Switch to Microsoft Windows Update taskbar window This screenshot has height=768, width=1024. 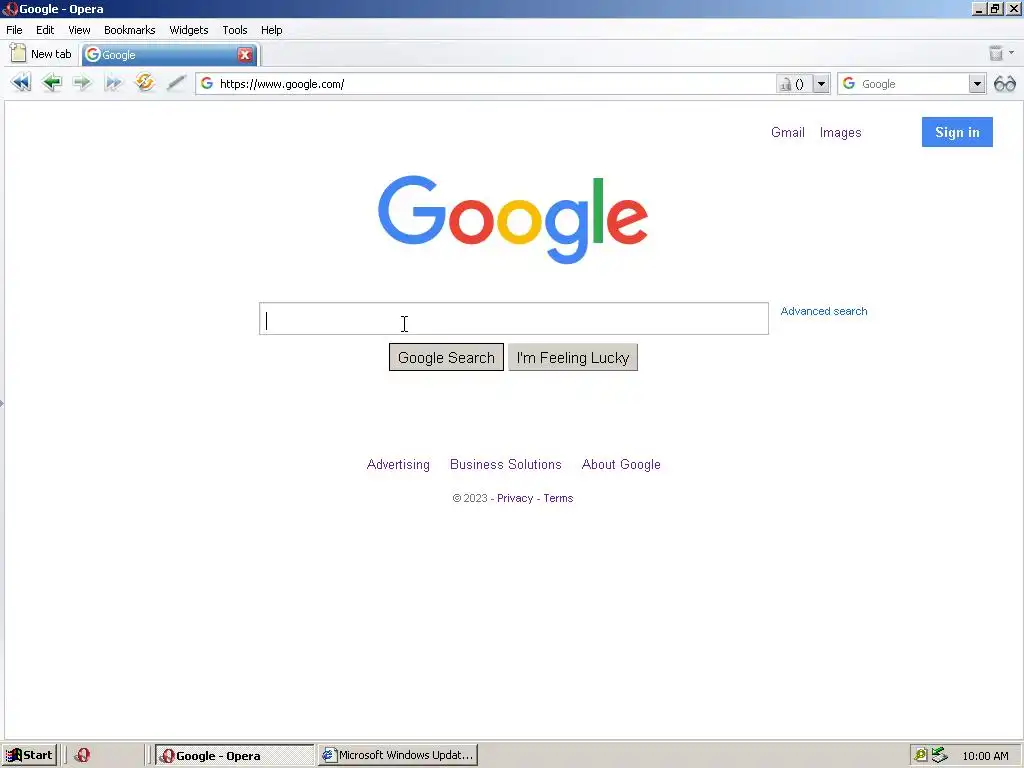[x=398, y=755]
